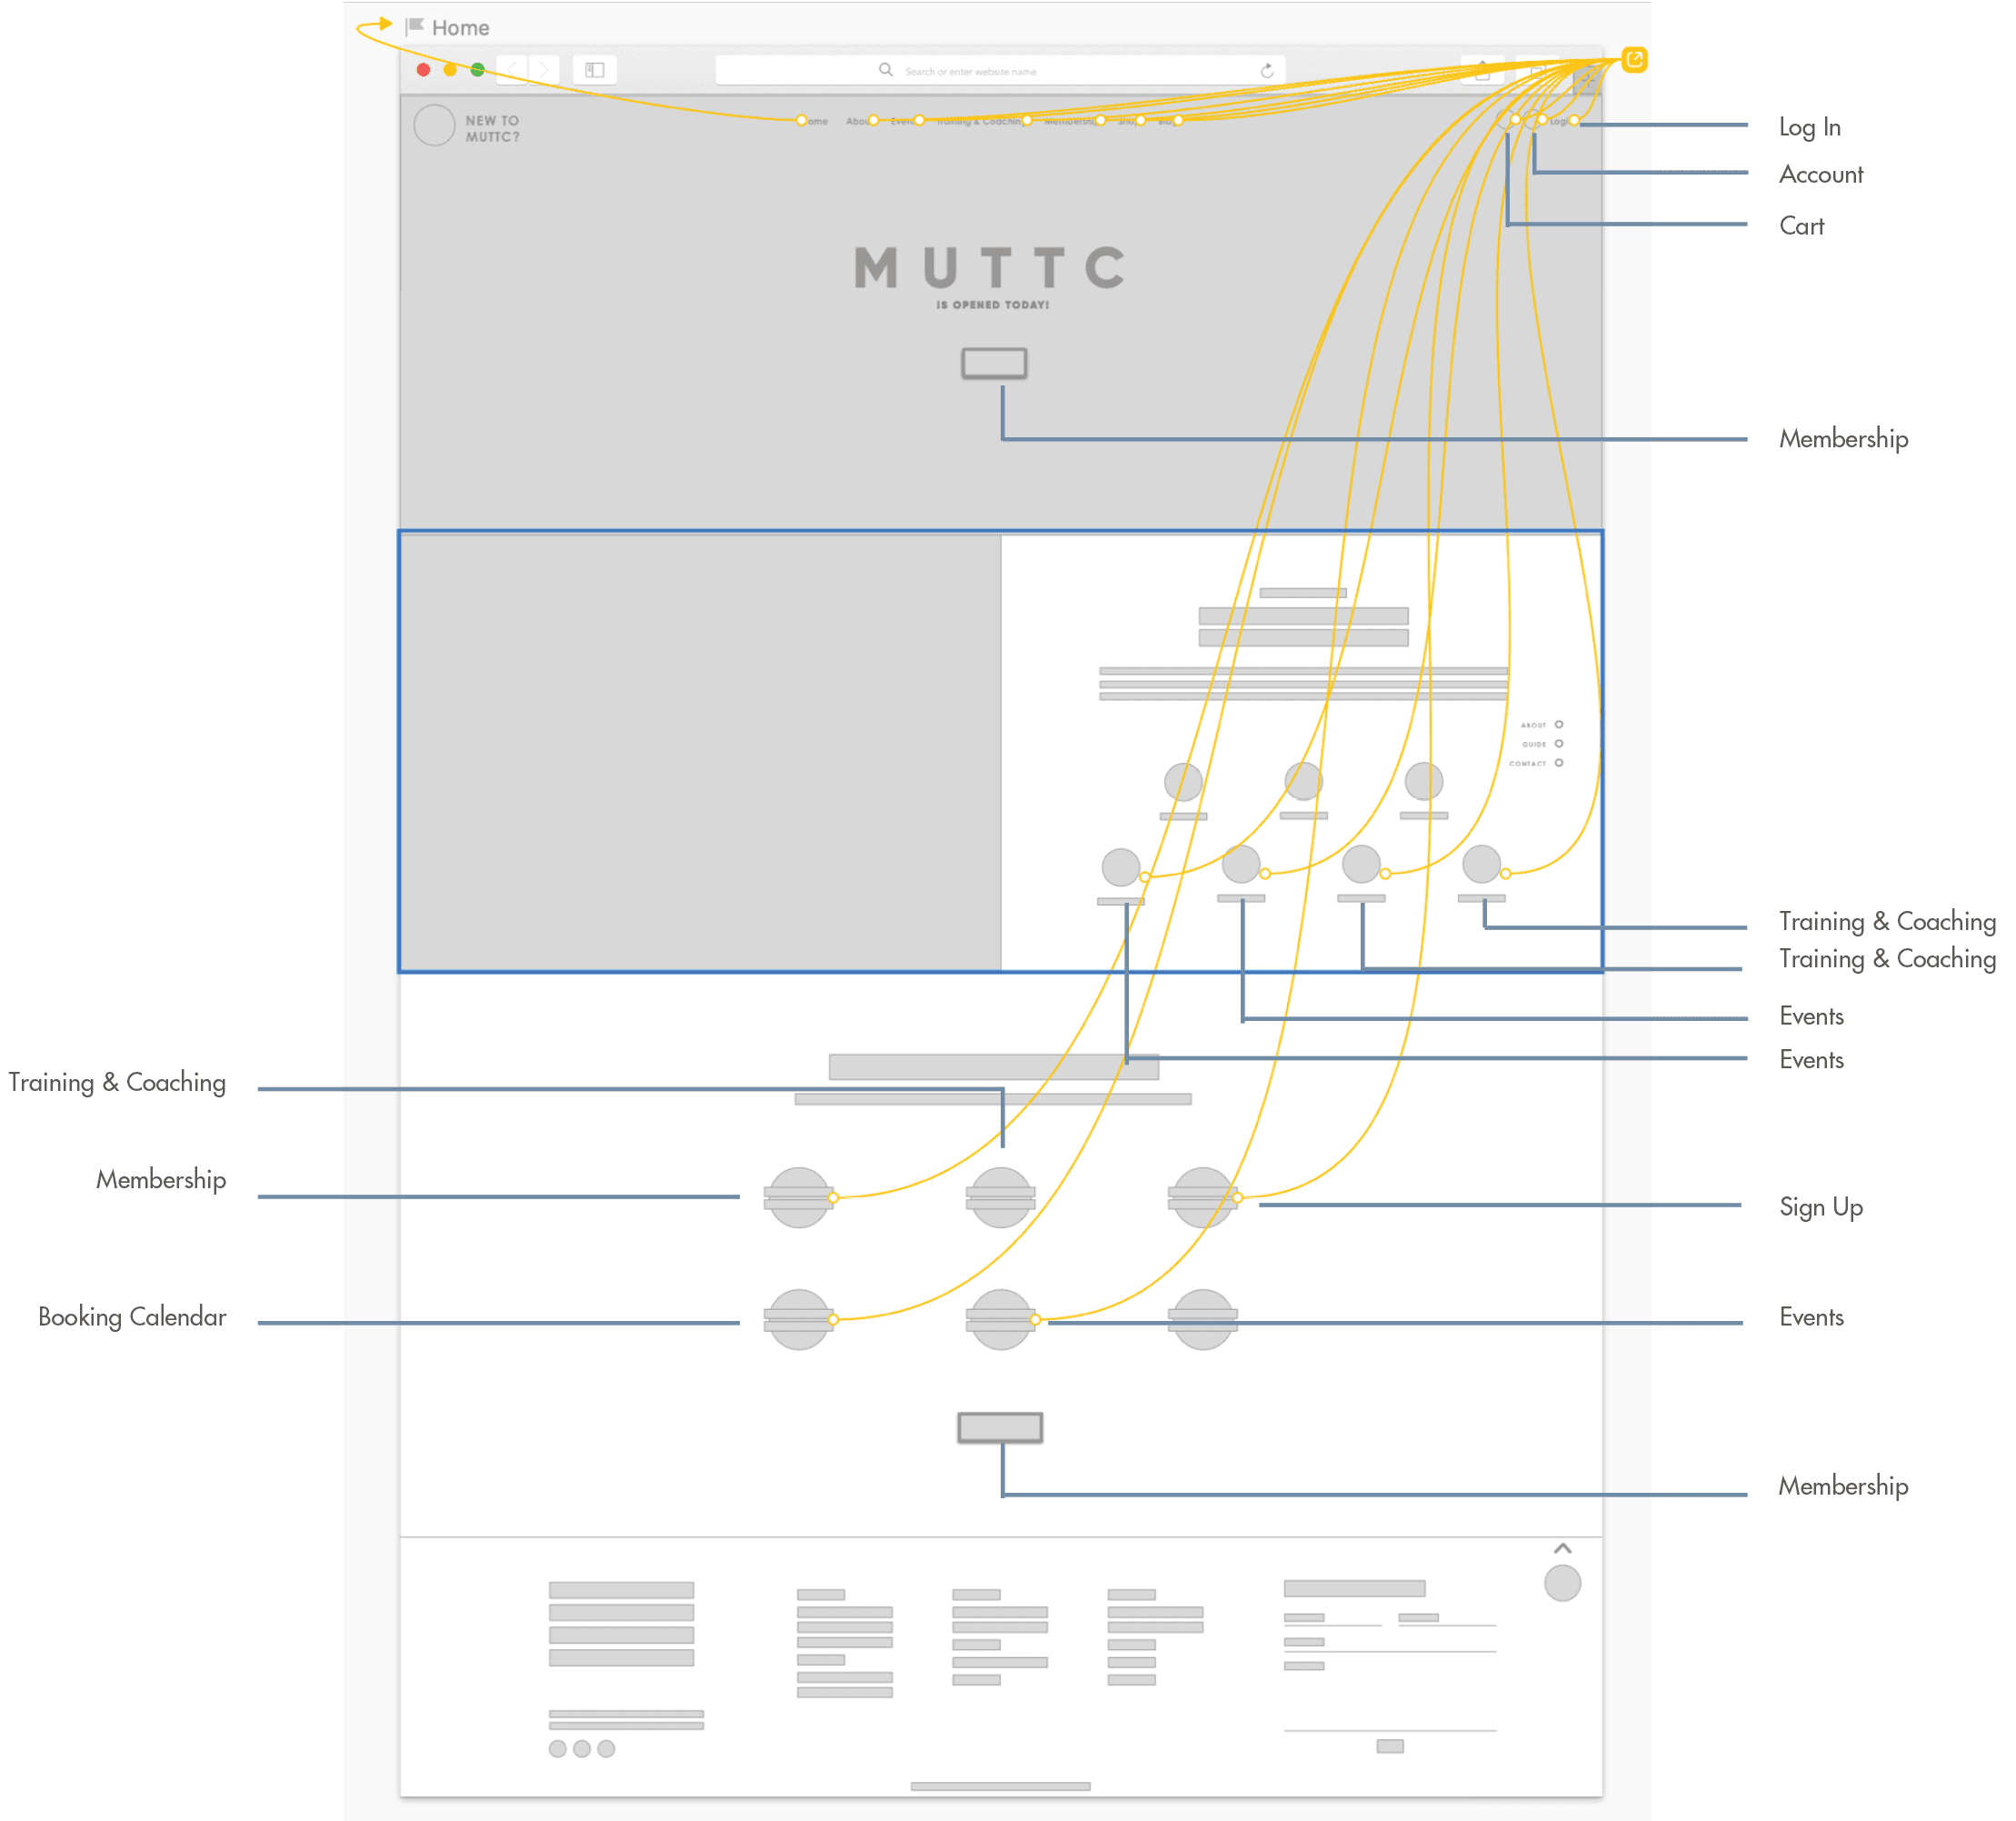This screenshot has height=1821, width=2016.
Task: Click the flag icon beside the Home title
Action: [x=415, y=27]
